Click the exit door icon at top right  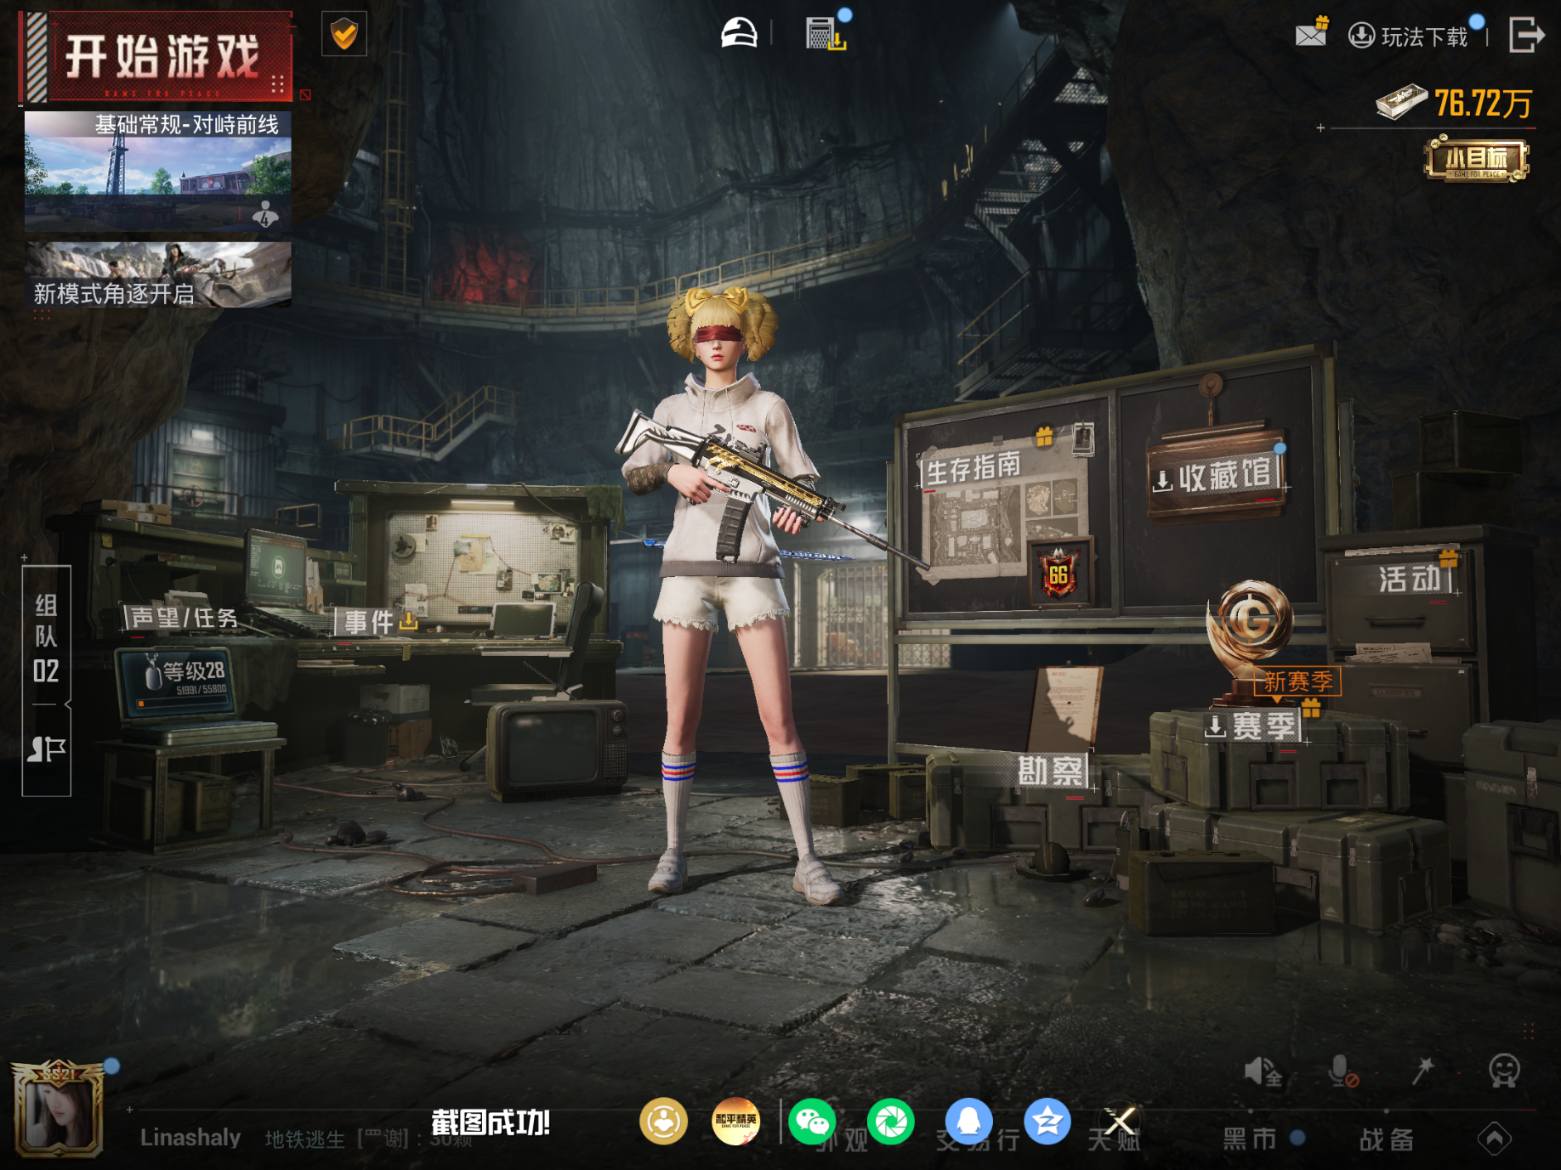pos(1526,34)
